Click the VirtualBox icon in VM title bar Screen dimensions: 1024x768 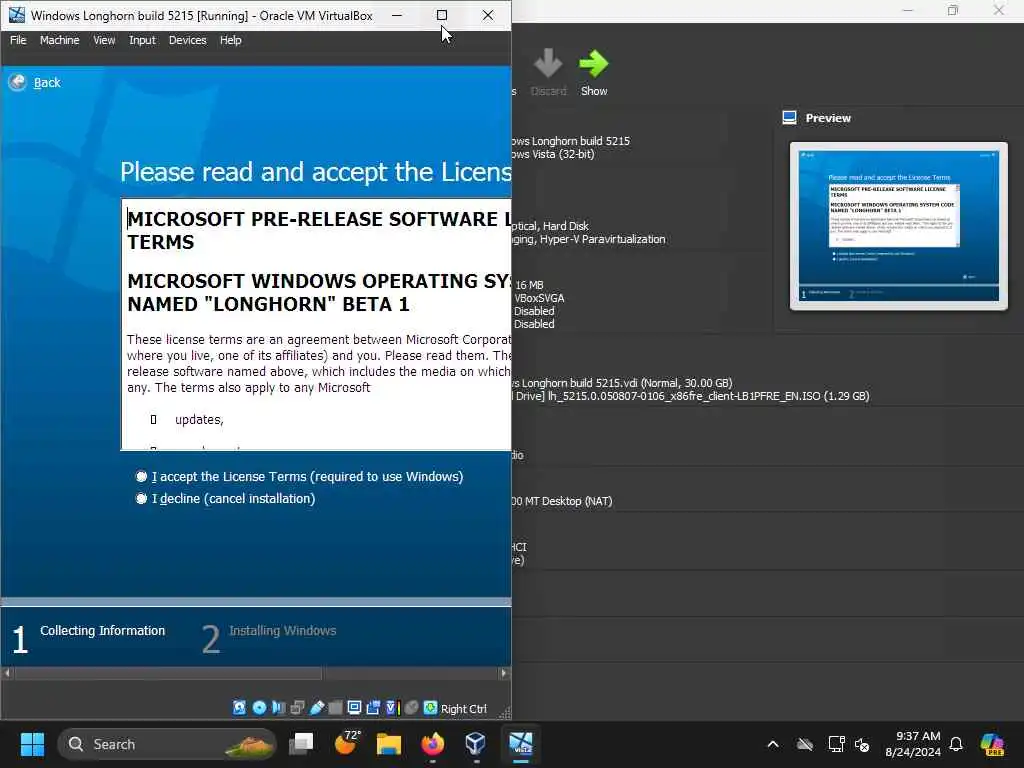(17, 15)
